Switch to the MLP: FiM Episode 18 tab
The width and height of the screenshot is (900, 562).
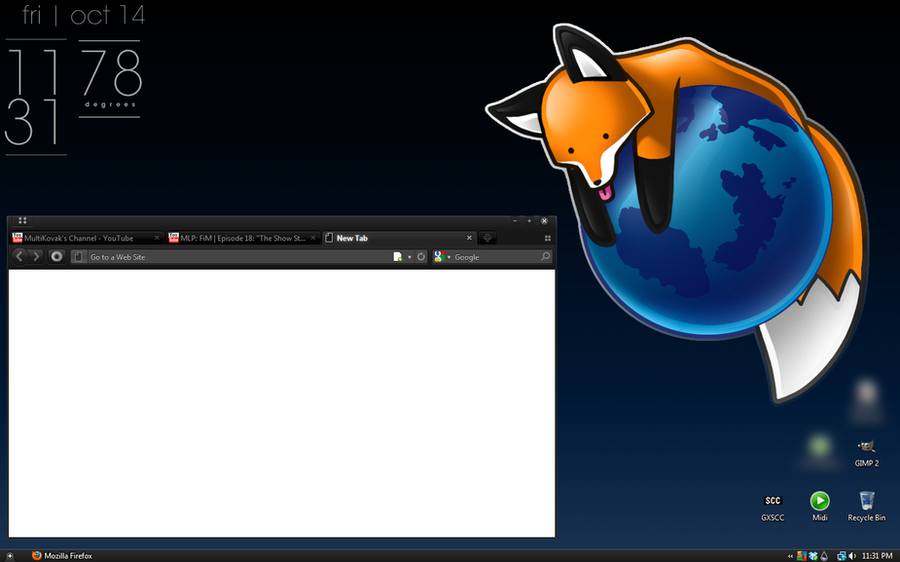(243, 238)
